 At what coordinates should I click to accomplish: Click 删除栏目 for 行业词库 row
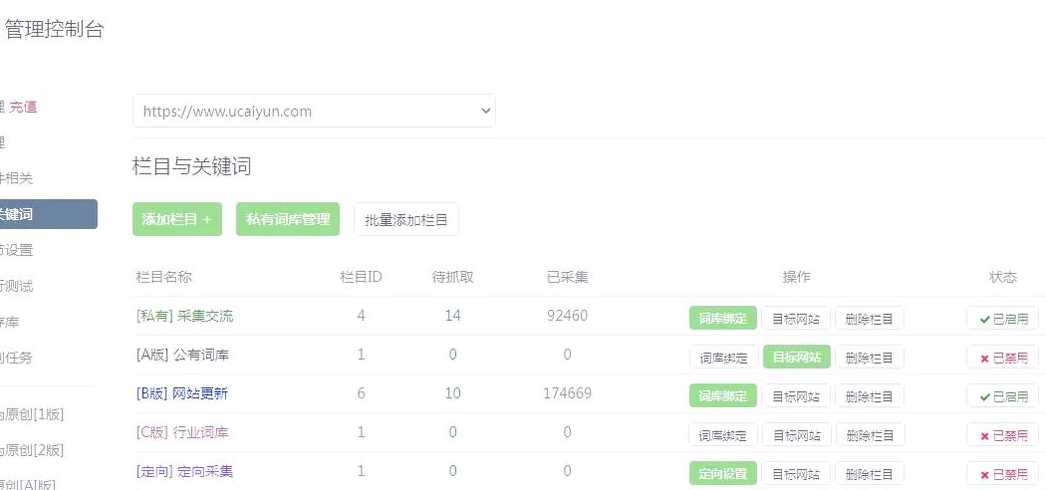tap(869, 435)
